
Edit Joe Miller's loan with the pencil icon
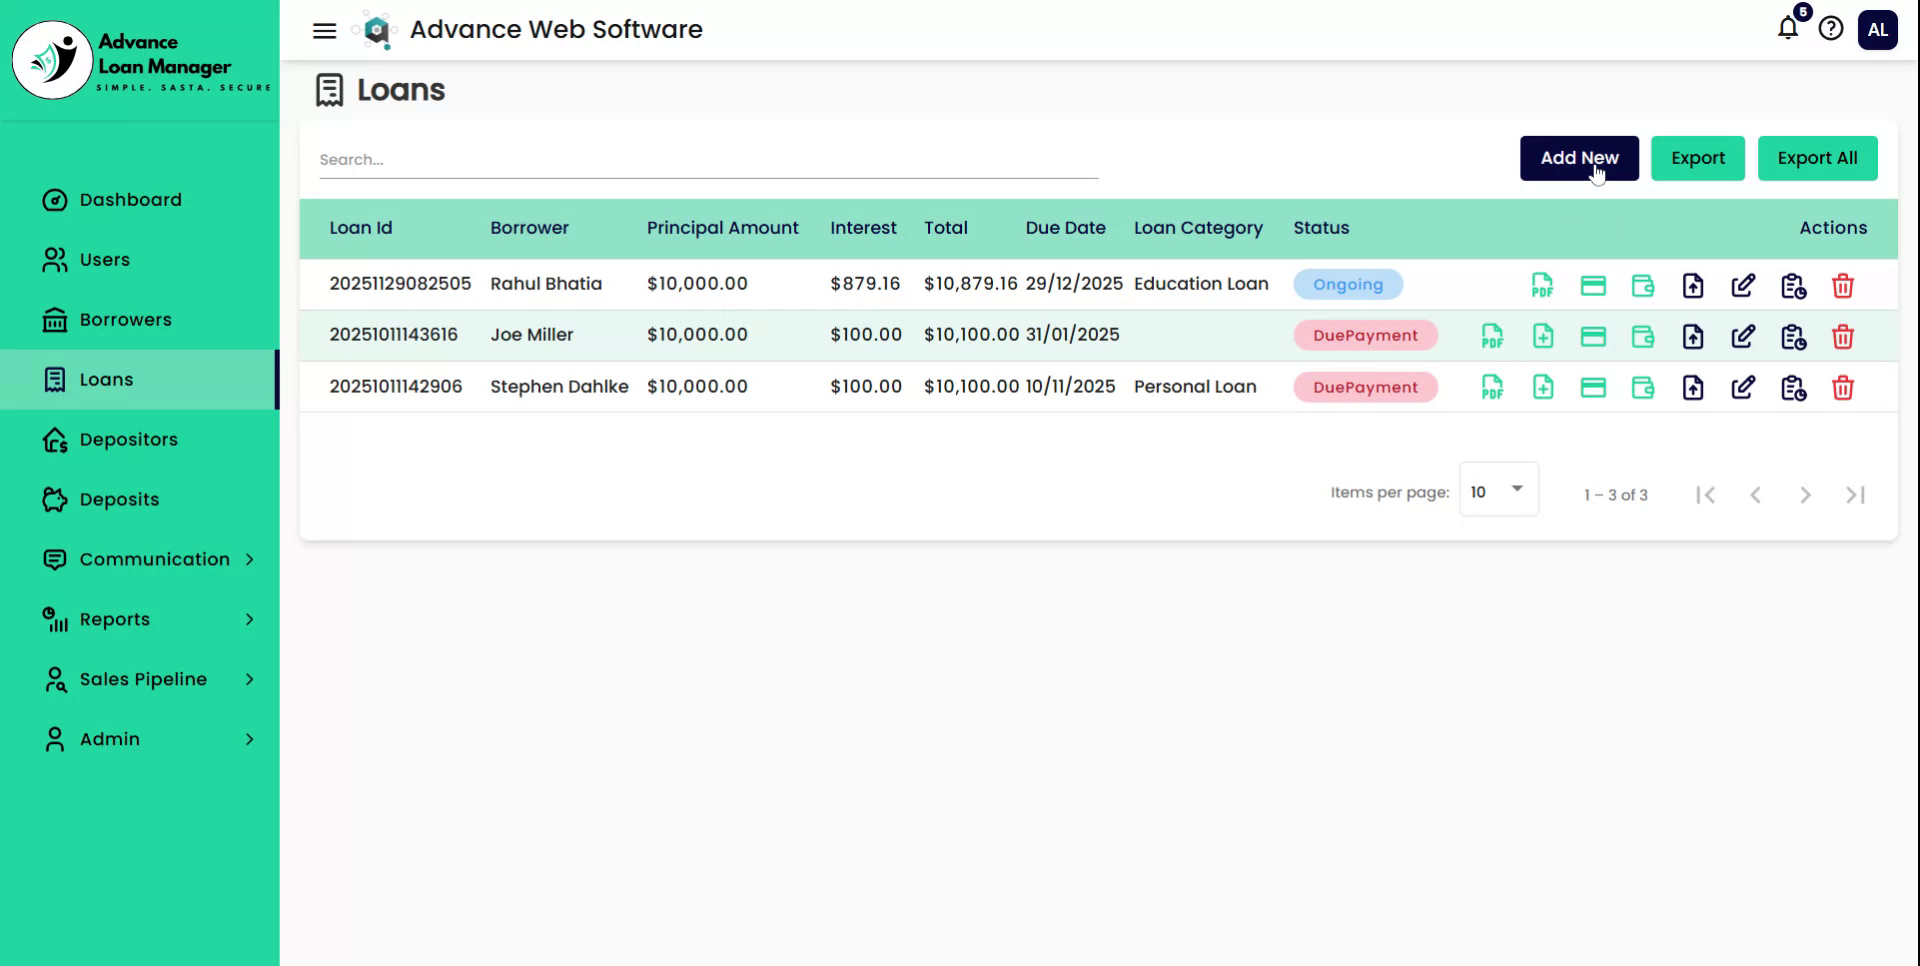coord(1743,337)
